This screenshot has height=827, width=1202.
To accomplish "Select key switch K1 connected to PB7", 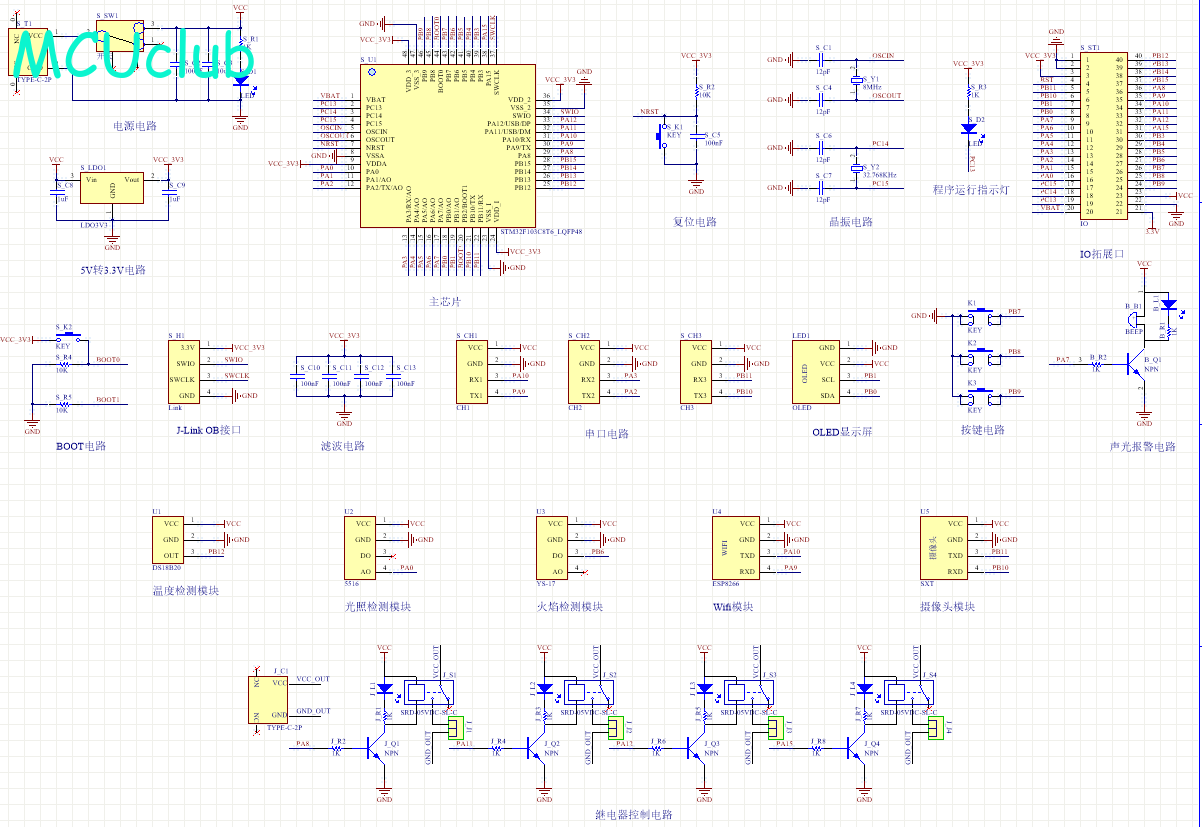I will [x=982, y=316].
